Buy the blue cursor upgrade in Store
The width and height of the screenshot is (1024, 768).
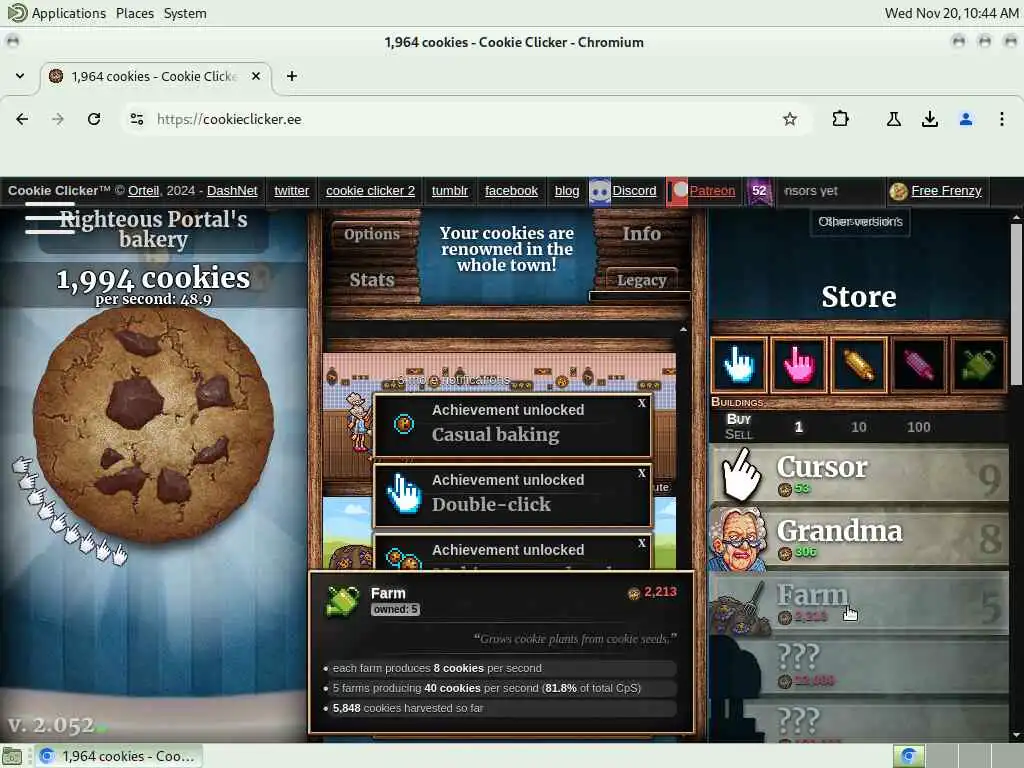739,364
